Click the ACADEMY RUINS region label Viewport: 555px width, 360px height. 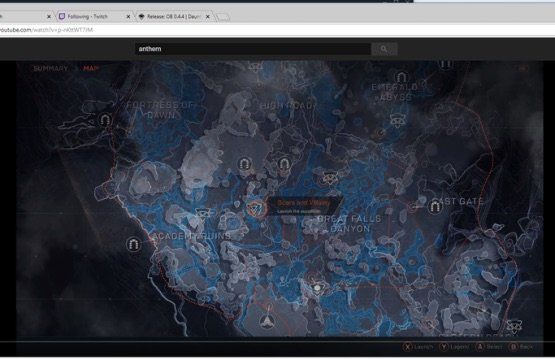coord(191,236)
